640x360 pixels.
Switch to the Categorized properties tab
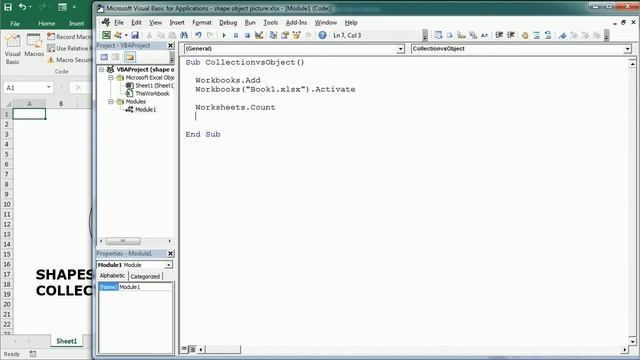pyautogui.click(x=145, y=276)
